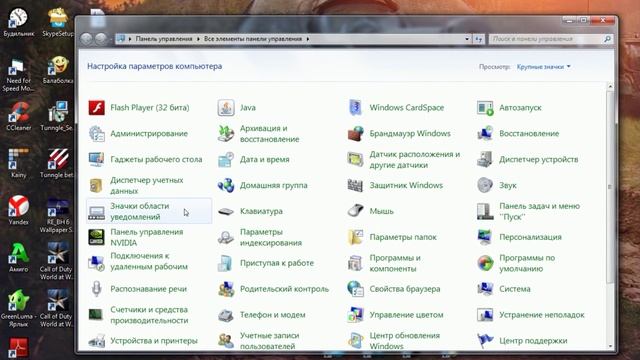This screenshot has height=360, width=640.
Task: Expand the arrow after Все элементы панели управления
Action: click(x=308, y=39)
